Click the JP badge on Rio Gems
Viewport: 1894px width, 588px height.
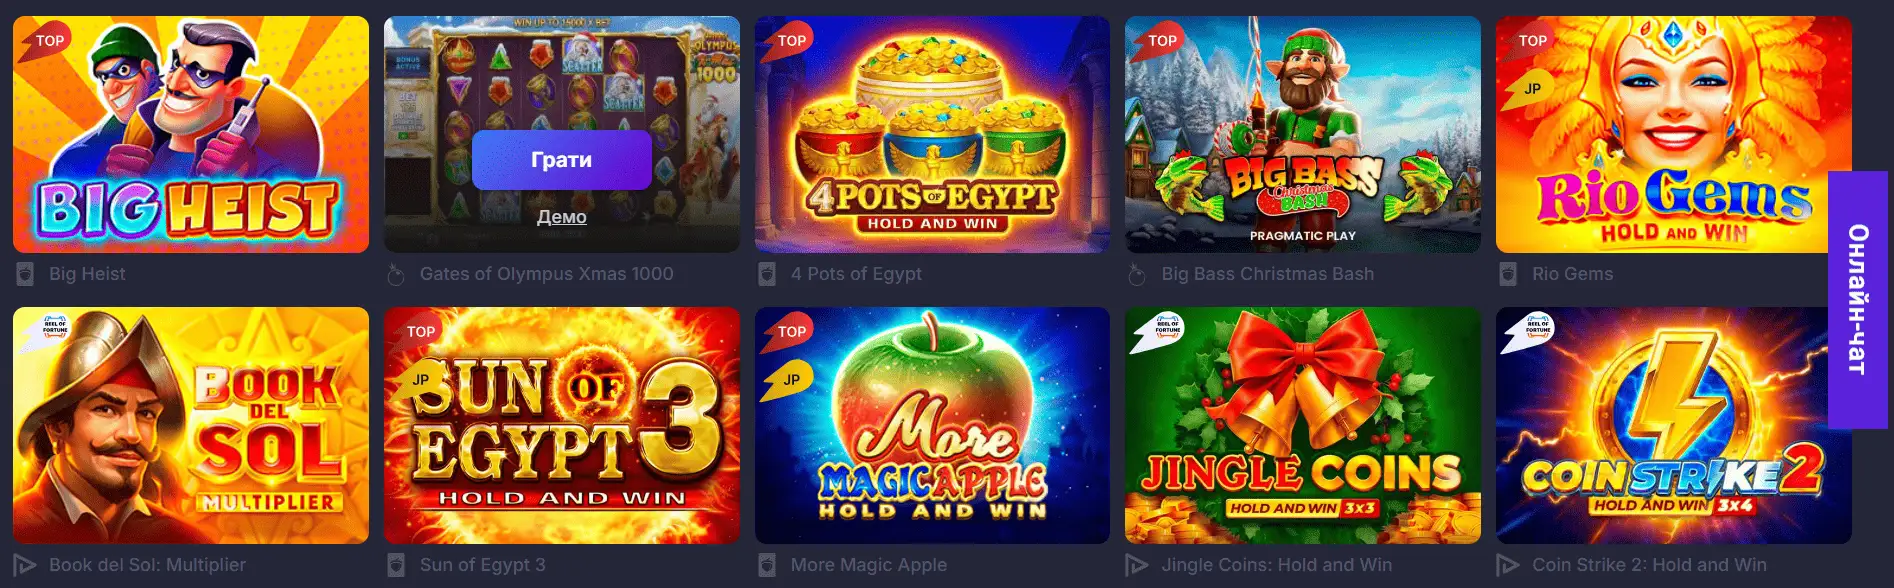pos(1529,89)
